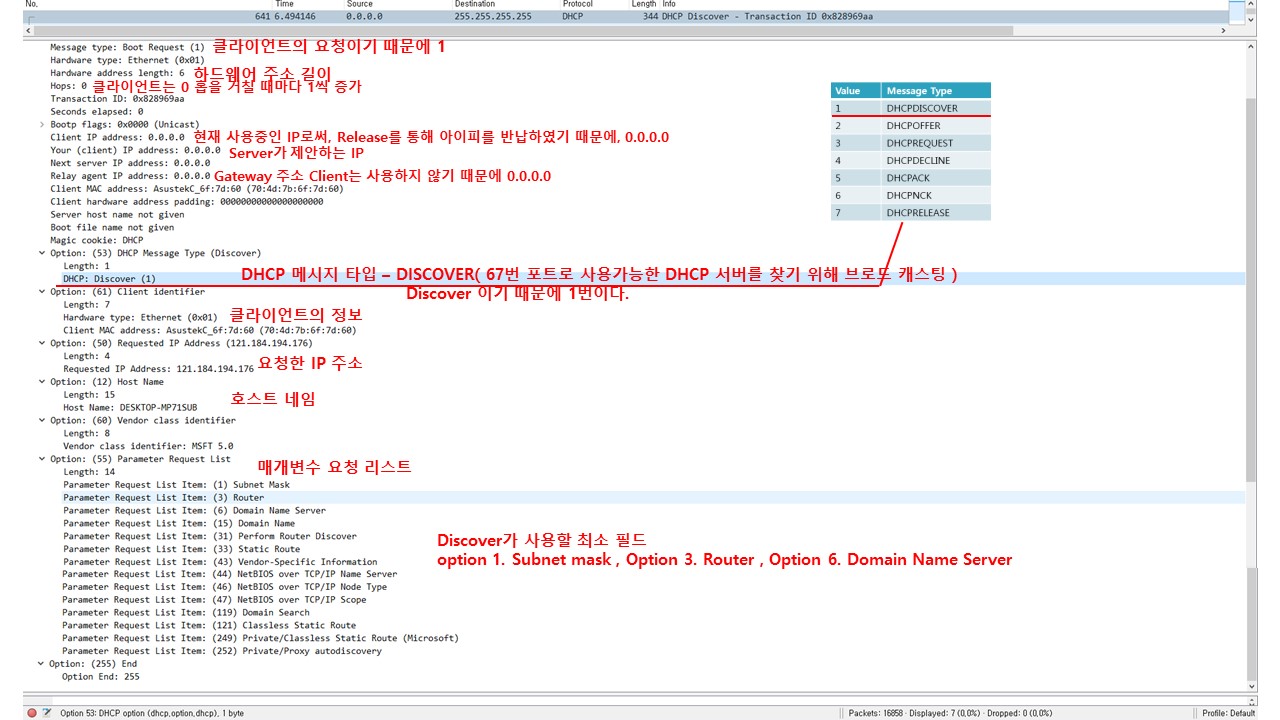Select list item (43) Vendor-Specific Information
Screen dimensions: 1280x720
coord(220,563)
